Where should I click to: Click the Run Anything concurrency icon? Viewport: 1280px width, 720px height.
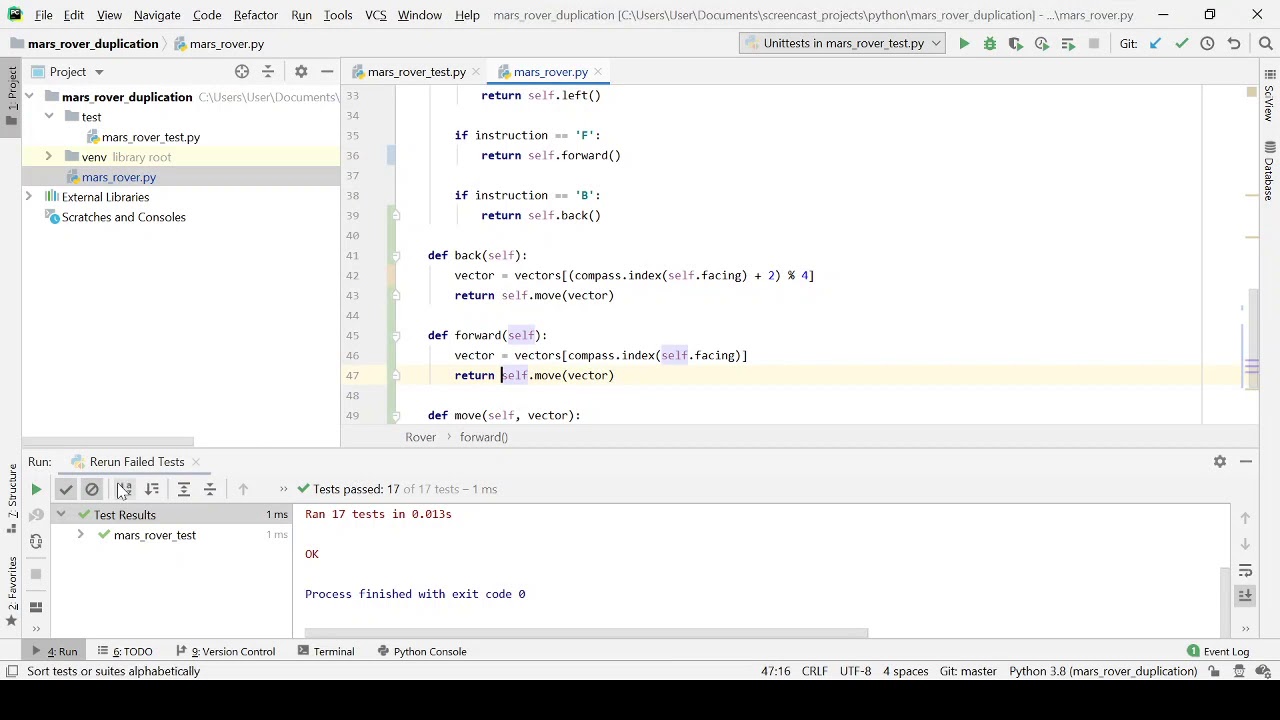pos(1068,44)
